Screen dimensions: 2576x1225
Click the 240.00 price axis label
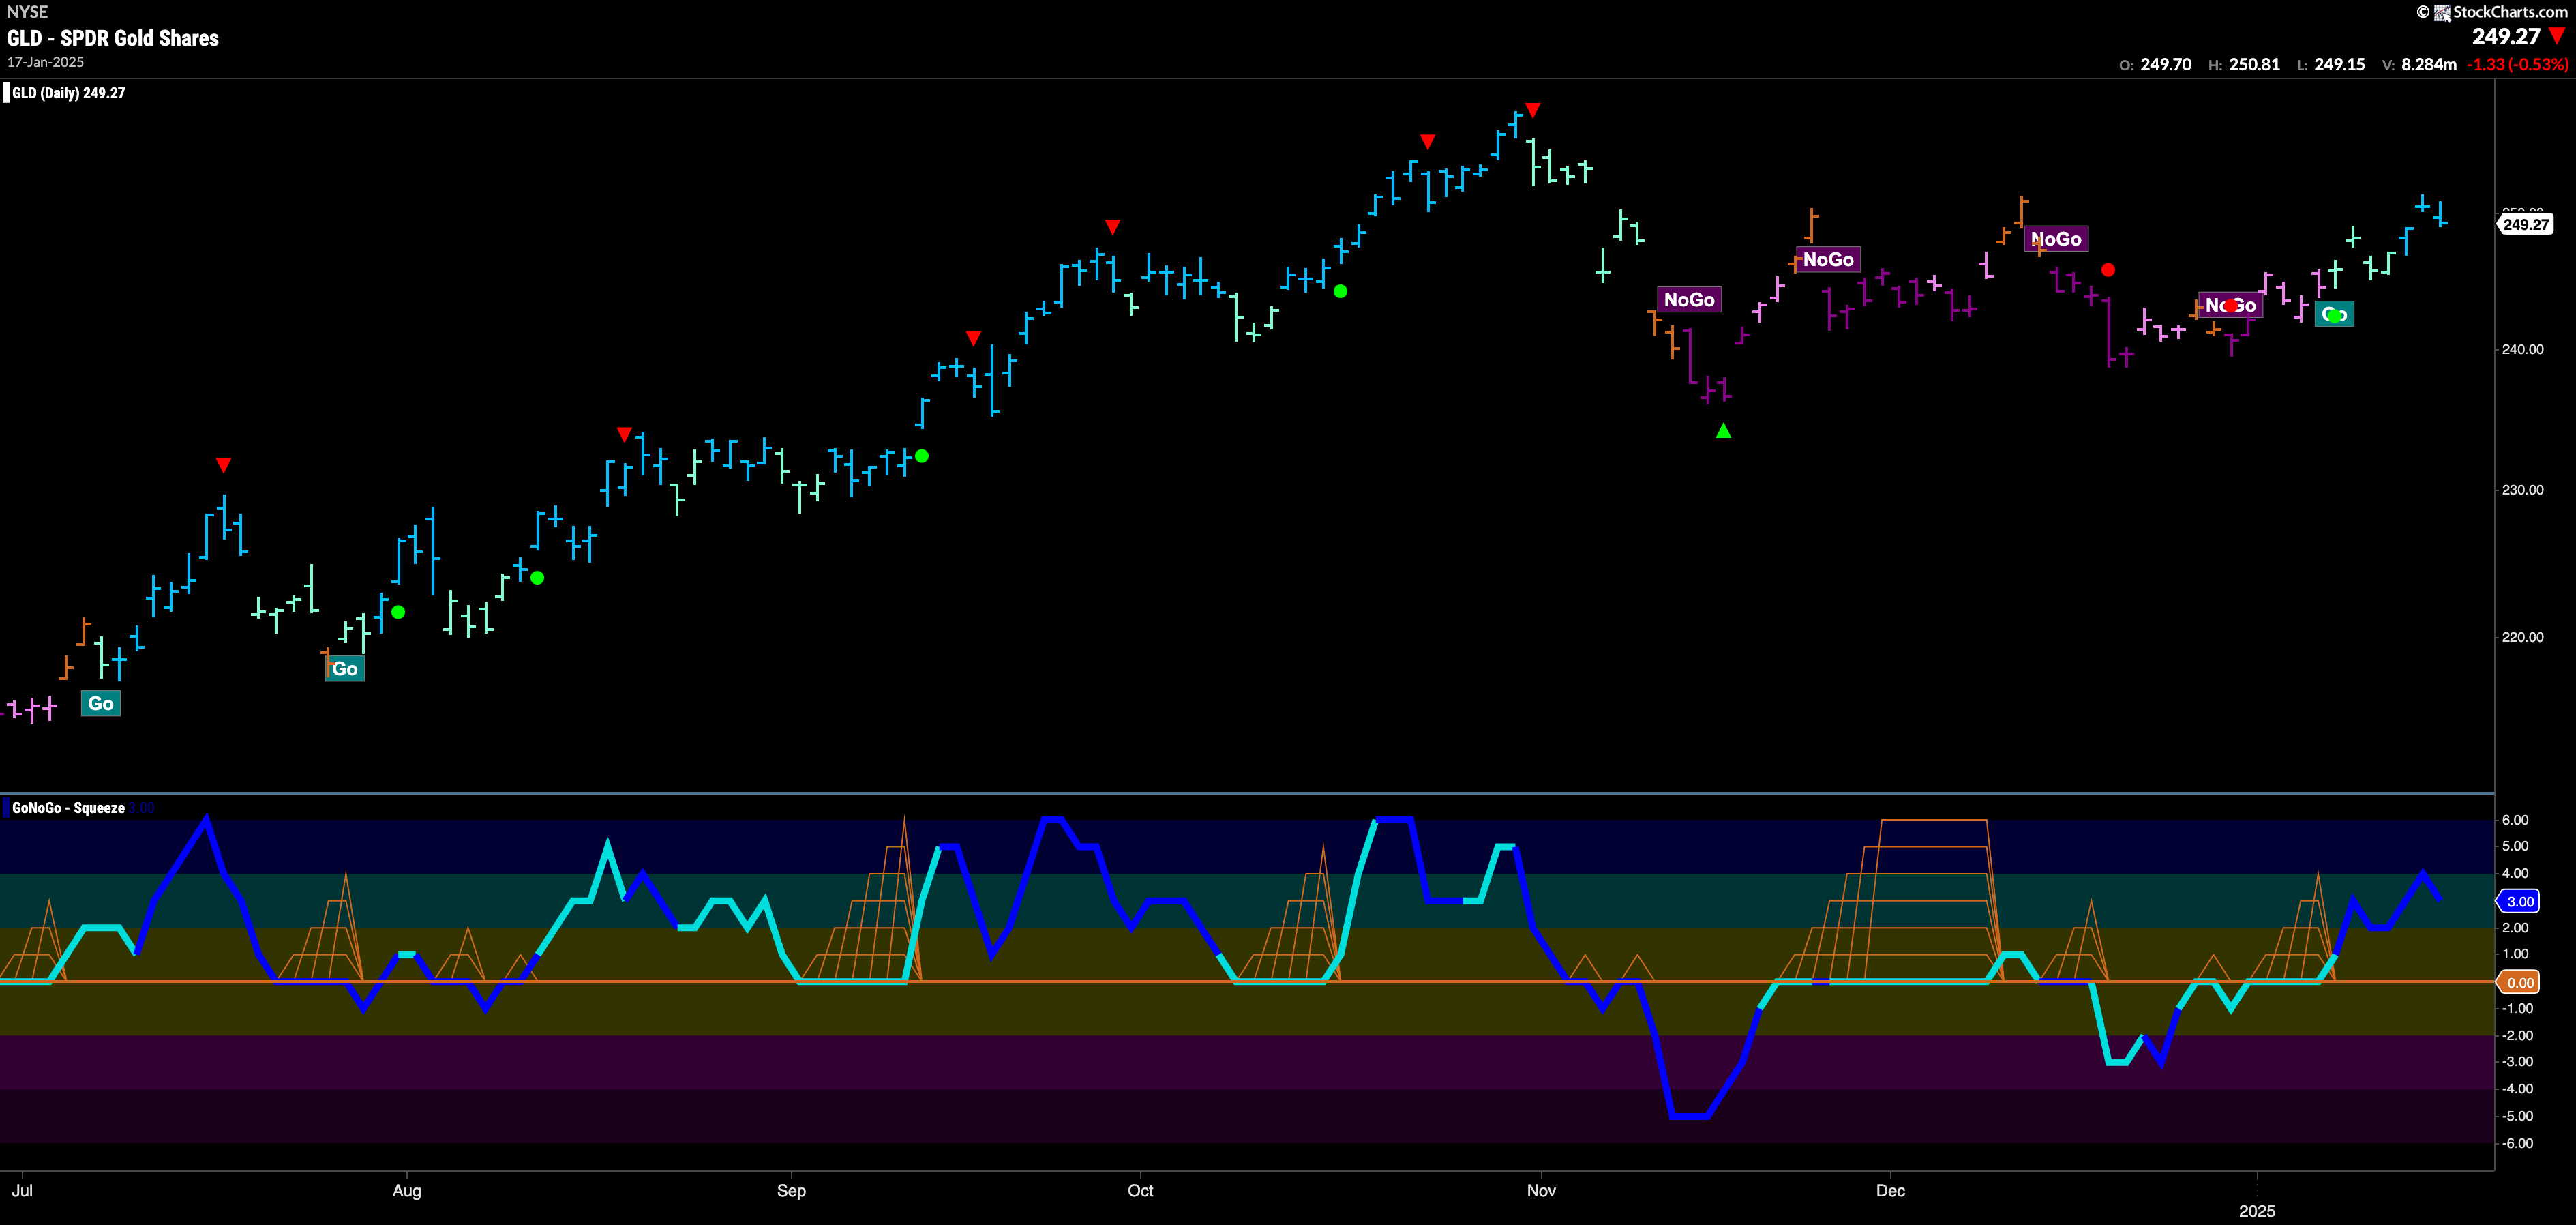pos(2523,349)
